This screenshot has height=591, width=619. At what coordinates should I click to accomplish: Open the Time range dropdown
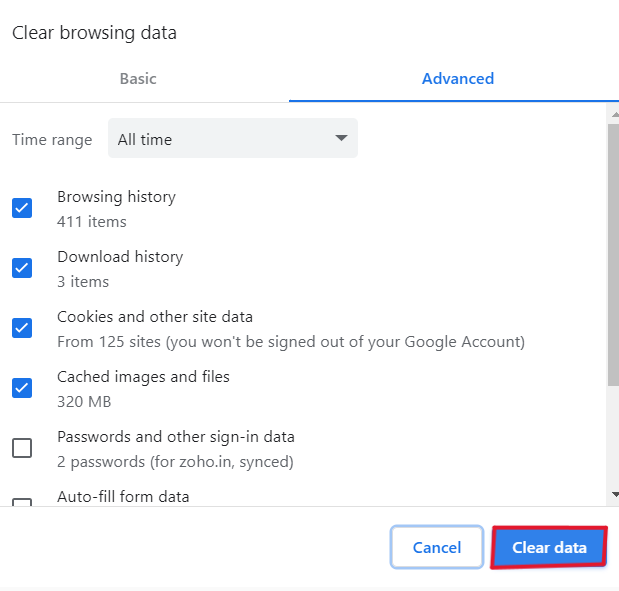tap(232, 139)
